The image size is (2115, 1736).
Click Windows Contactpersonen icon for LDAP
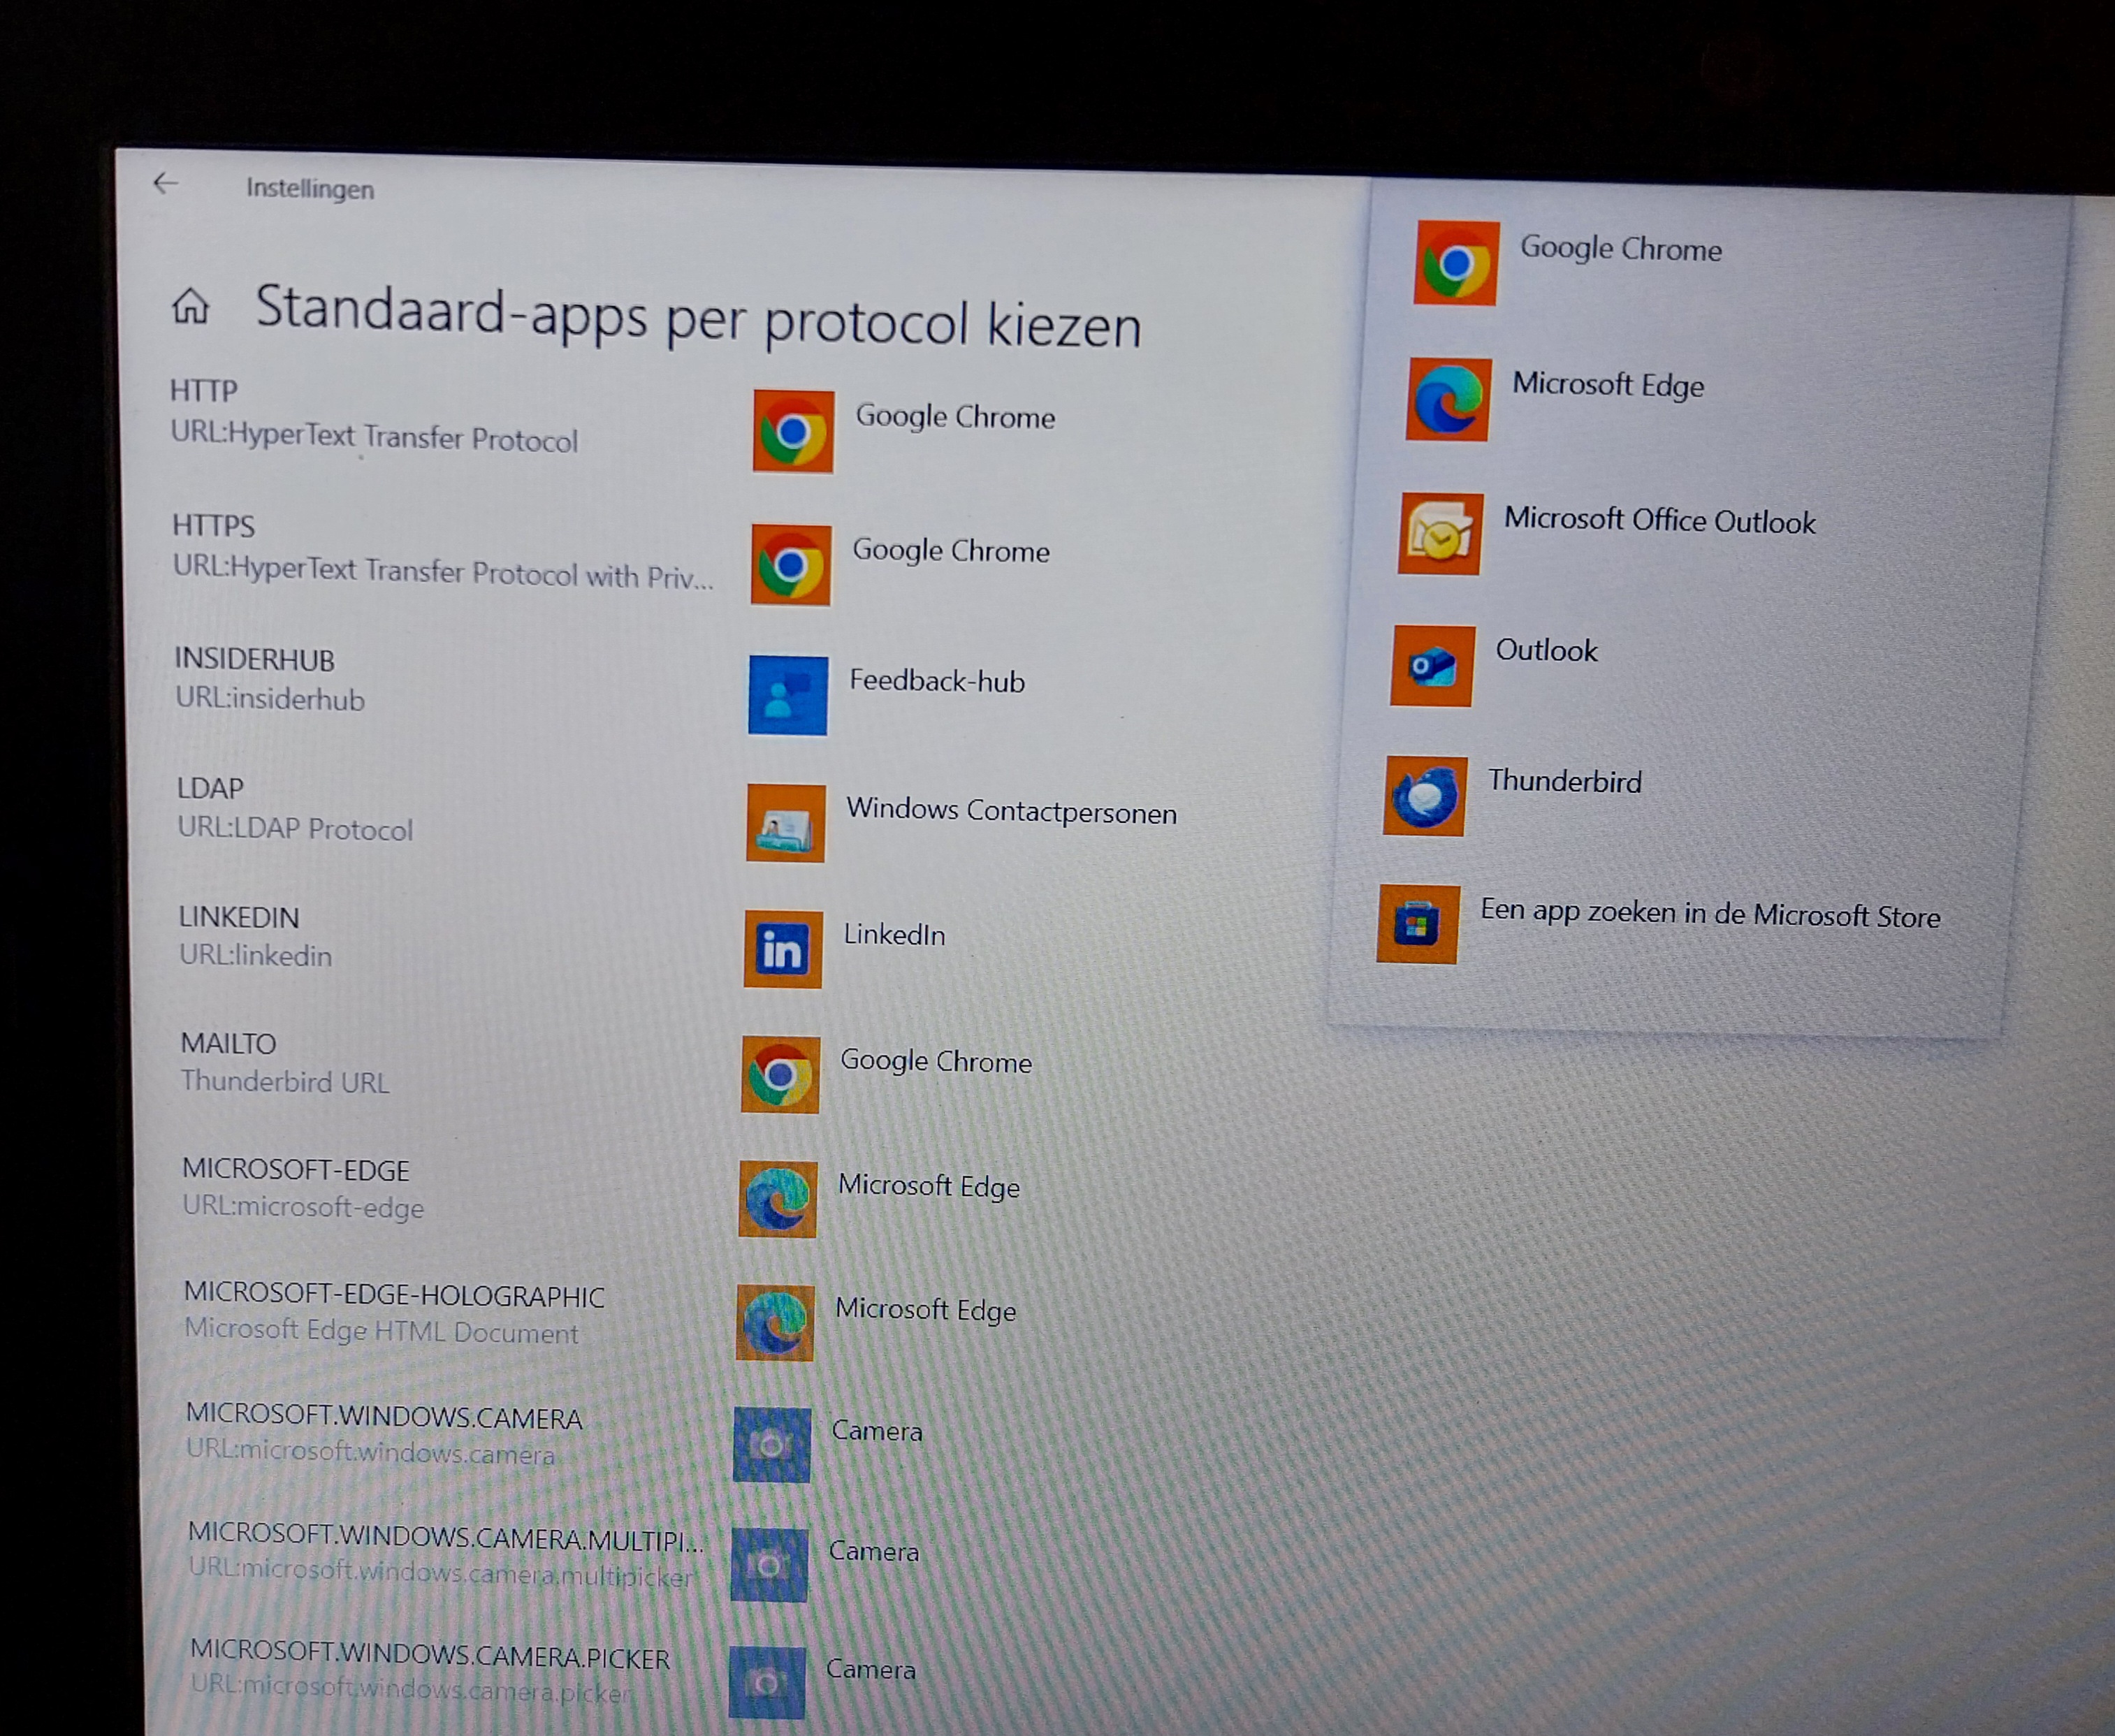(785, 824)
